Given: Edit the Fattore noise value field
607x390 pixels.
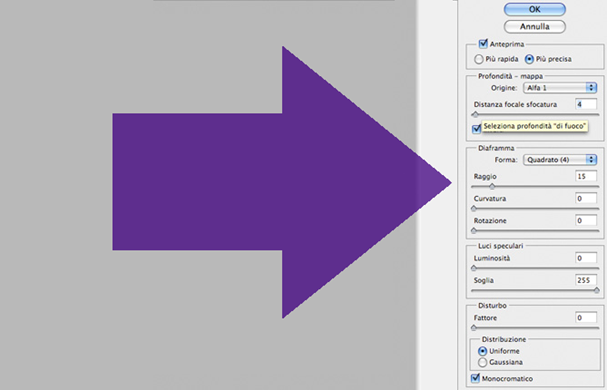Looking at the screenshot, I should [x=586, y=318].
